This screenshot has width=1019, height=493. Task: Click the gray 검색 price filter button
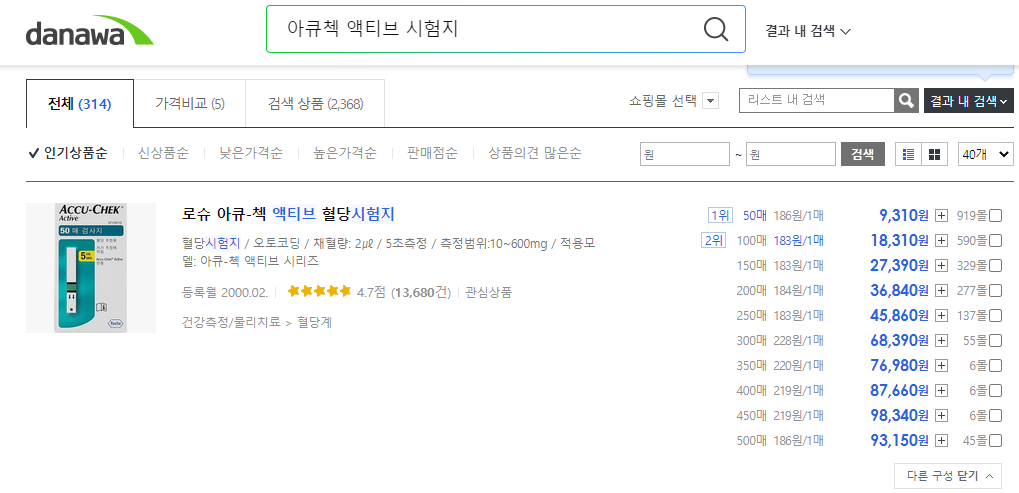pyautogui.click(x=863, y=154)
